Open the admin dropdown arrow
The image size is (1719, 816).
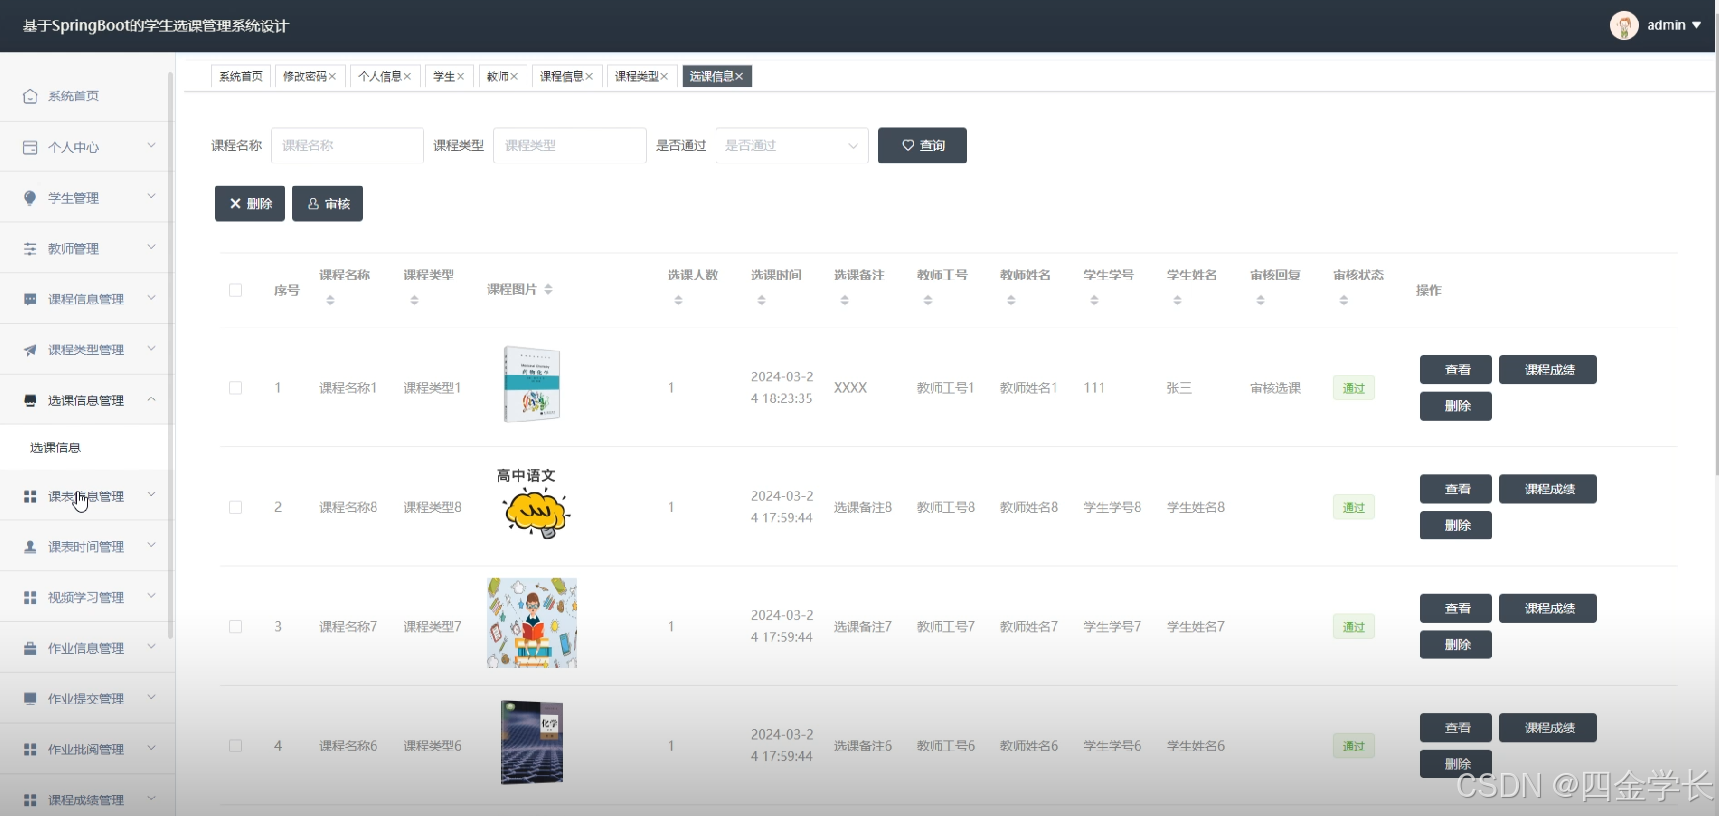click(x=1696, y=26)
